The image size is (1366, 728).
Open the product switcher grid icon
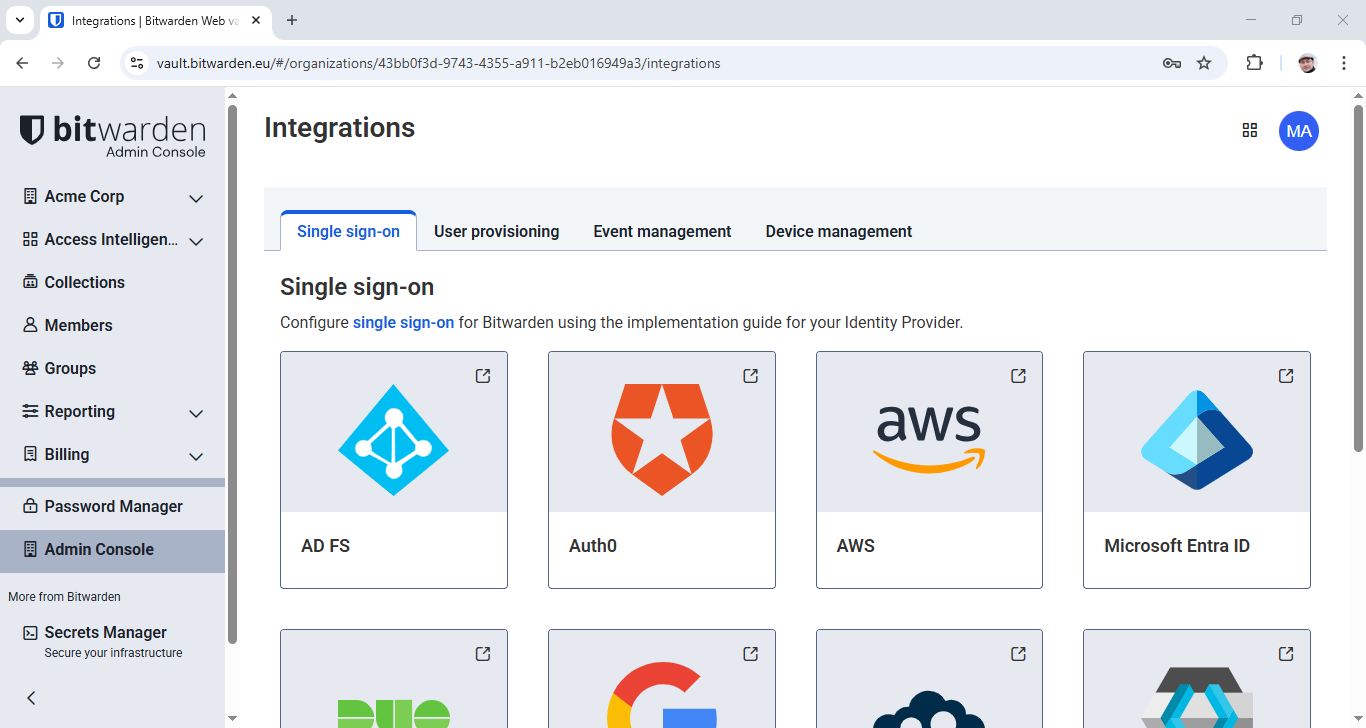1249,130
